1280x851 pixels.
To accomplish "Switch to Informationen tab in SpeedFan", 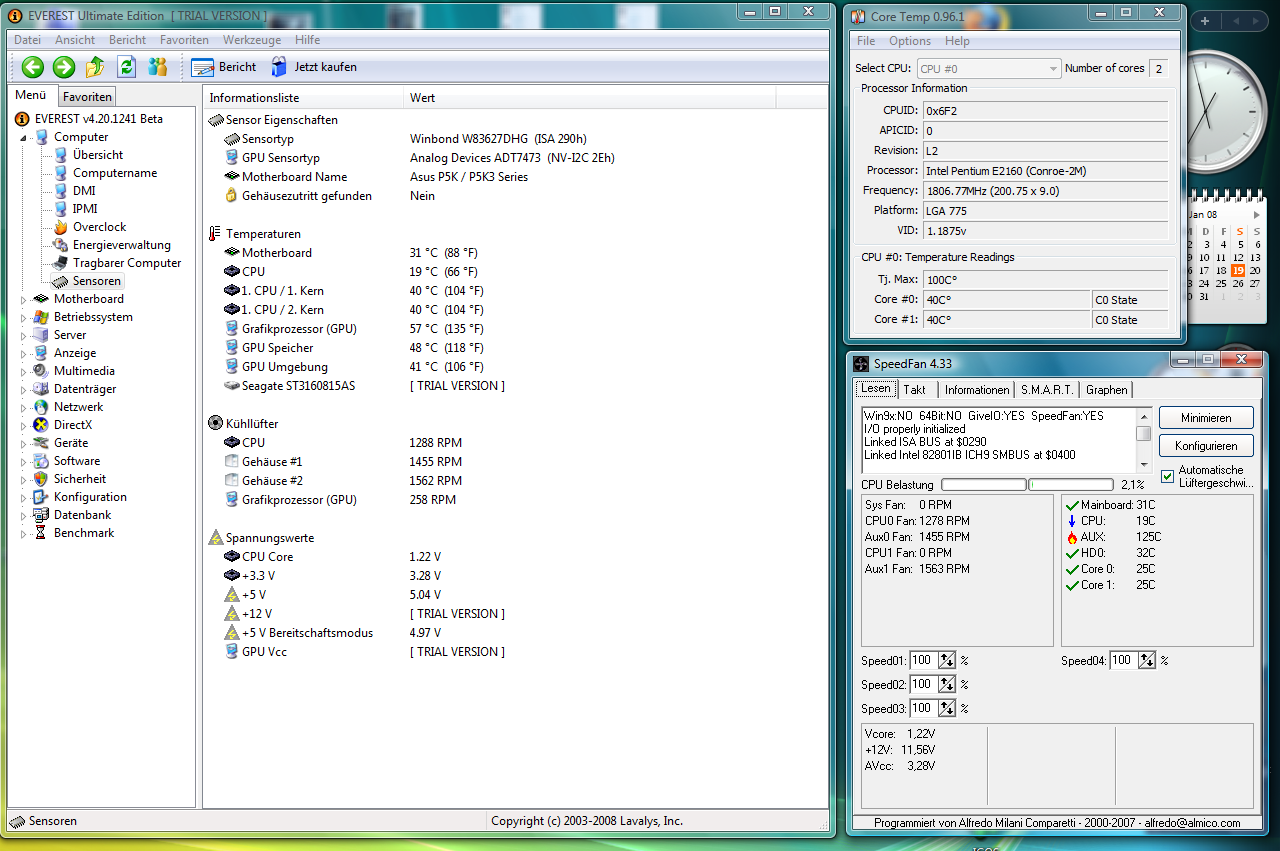I will tap(977, 390).
